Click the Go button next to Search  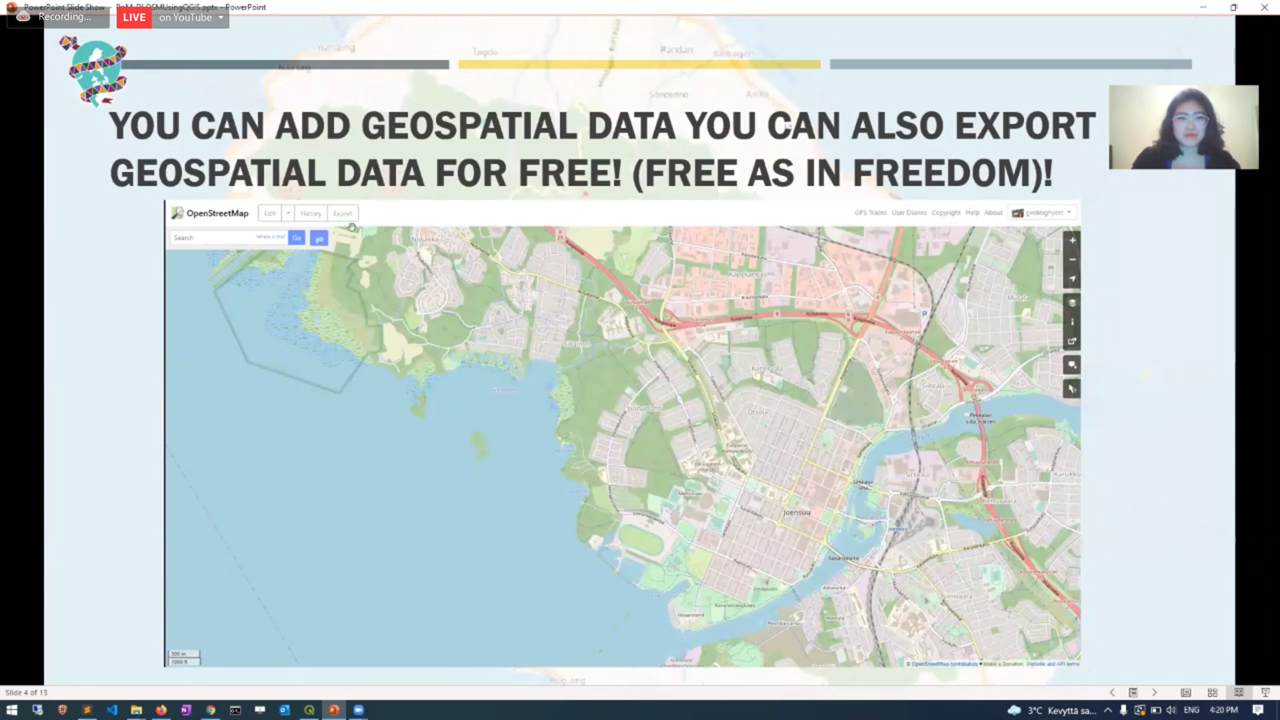(x=297, y=237)
